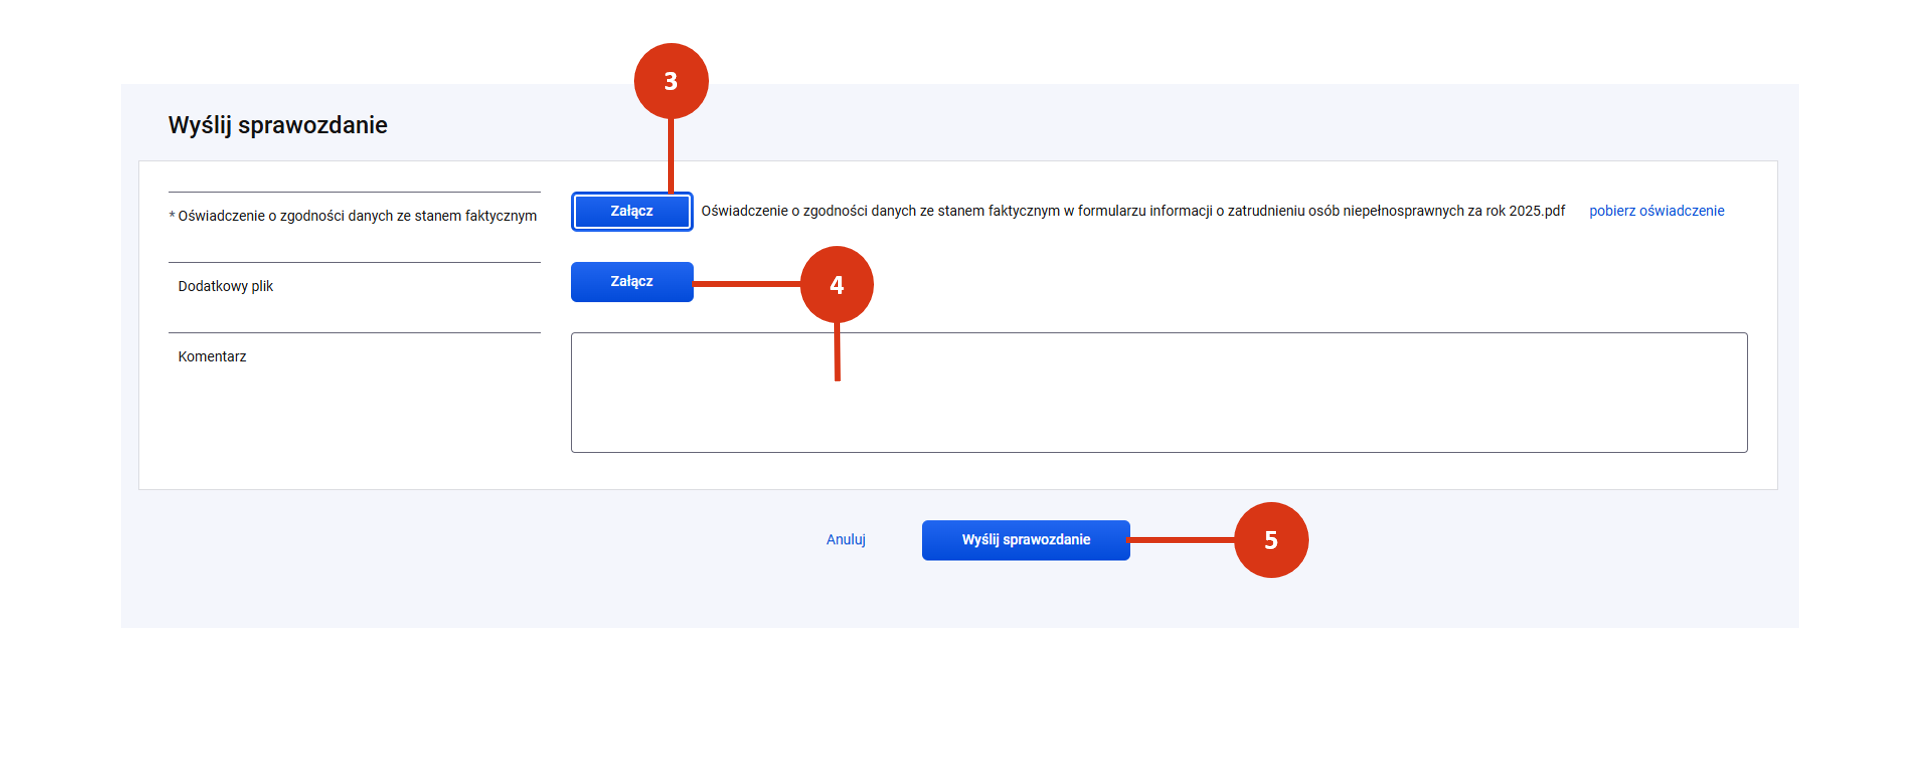
Task: Click the required asterisk before the Oświadczenie label
Action: (172, 216)
